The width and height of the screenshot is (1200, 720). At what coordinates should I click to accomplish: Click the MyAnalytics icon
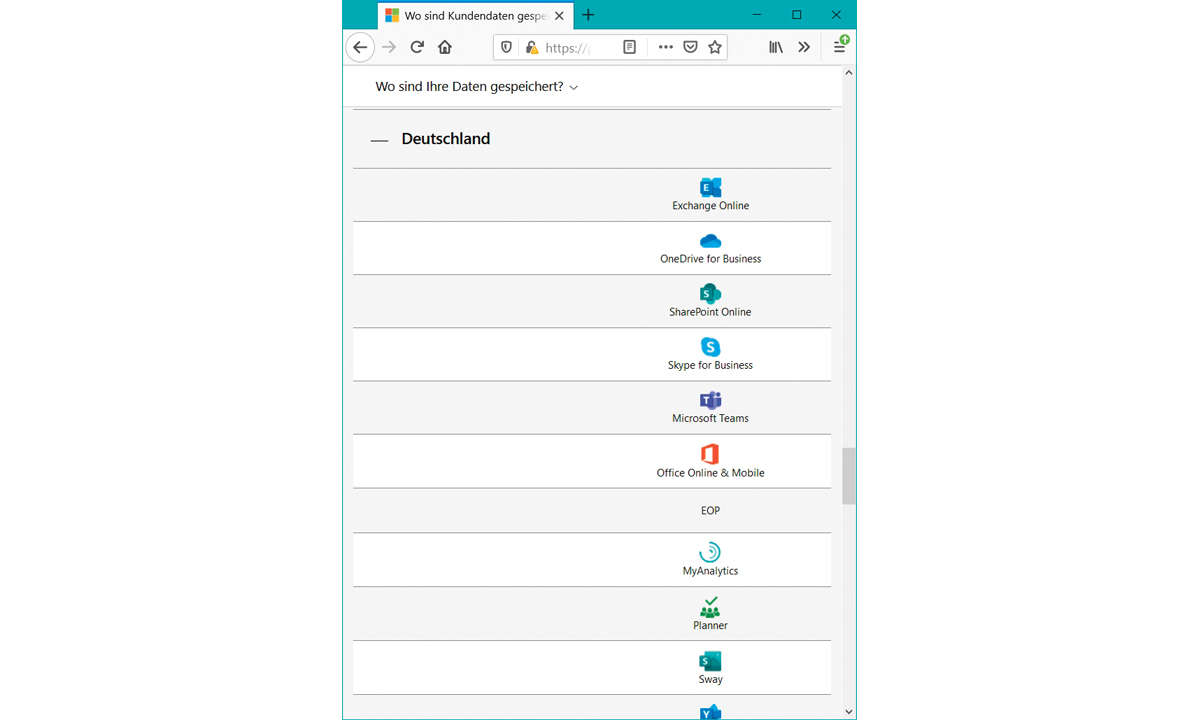tap(710, 552)
